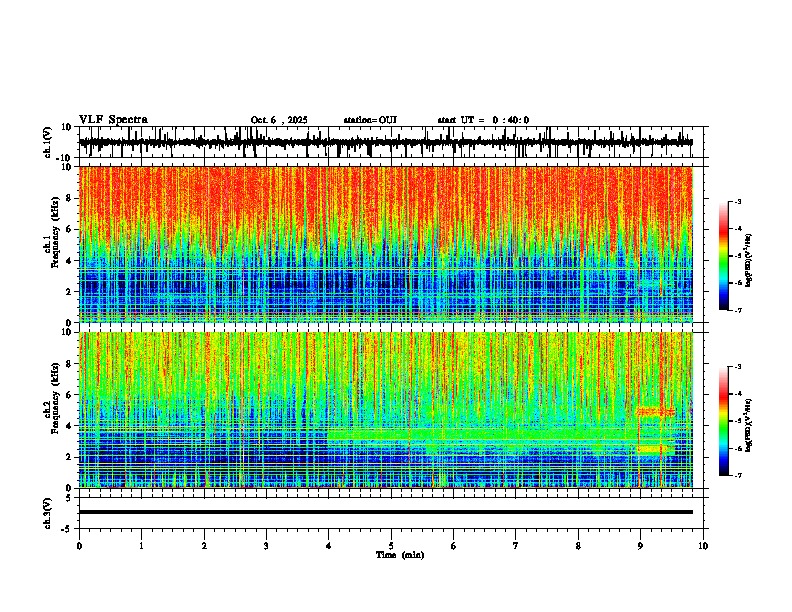Click the black ch.3 voltage trace line
792x612 pixels.
pos(386,512)
